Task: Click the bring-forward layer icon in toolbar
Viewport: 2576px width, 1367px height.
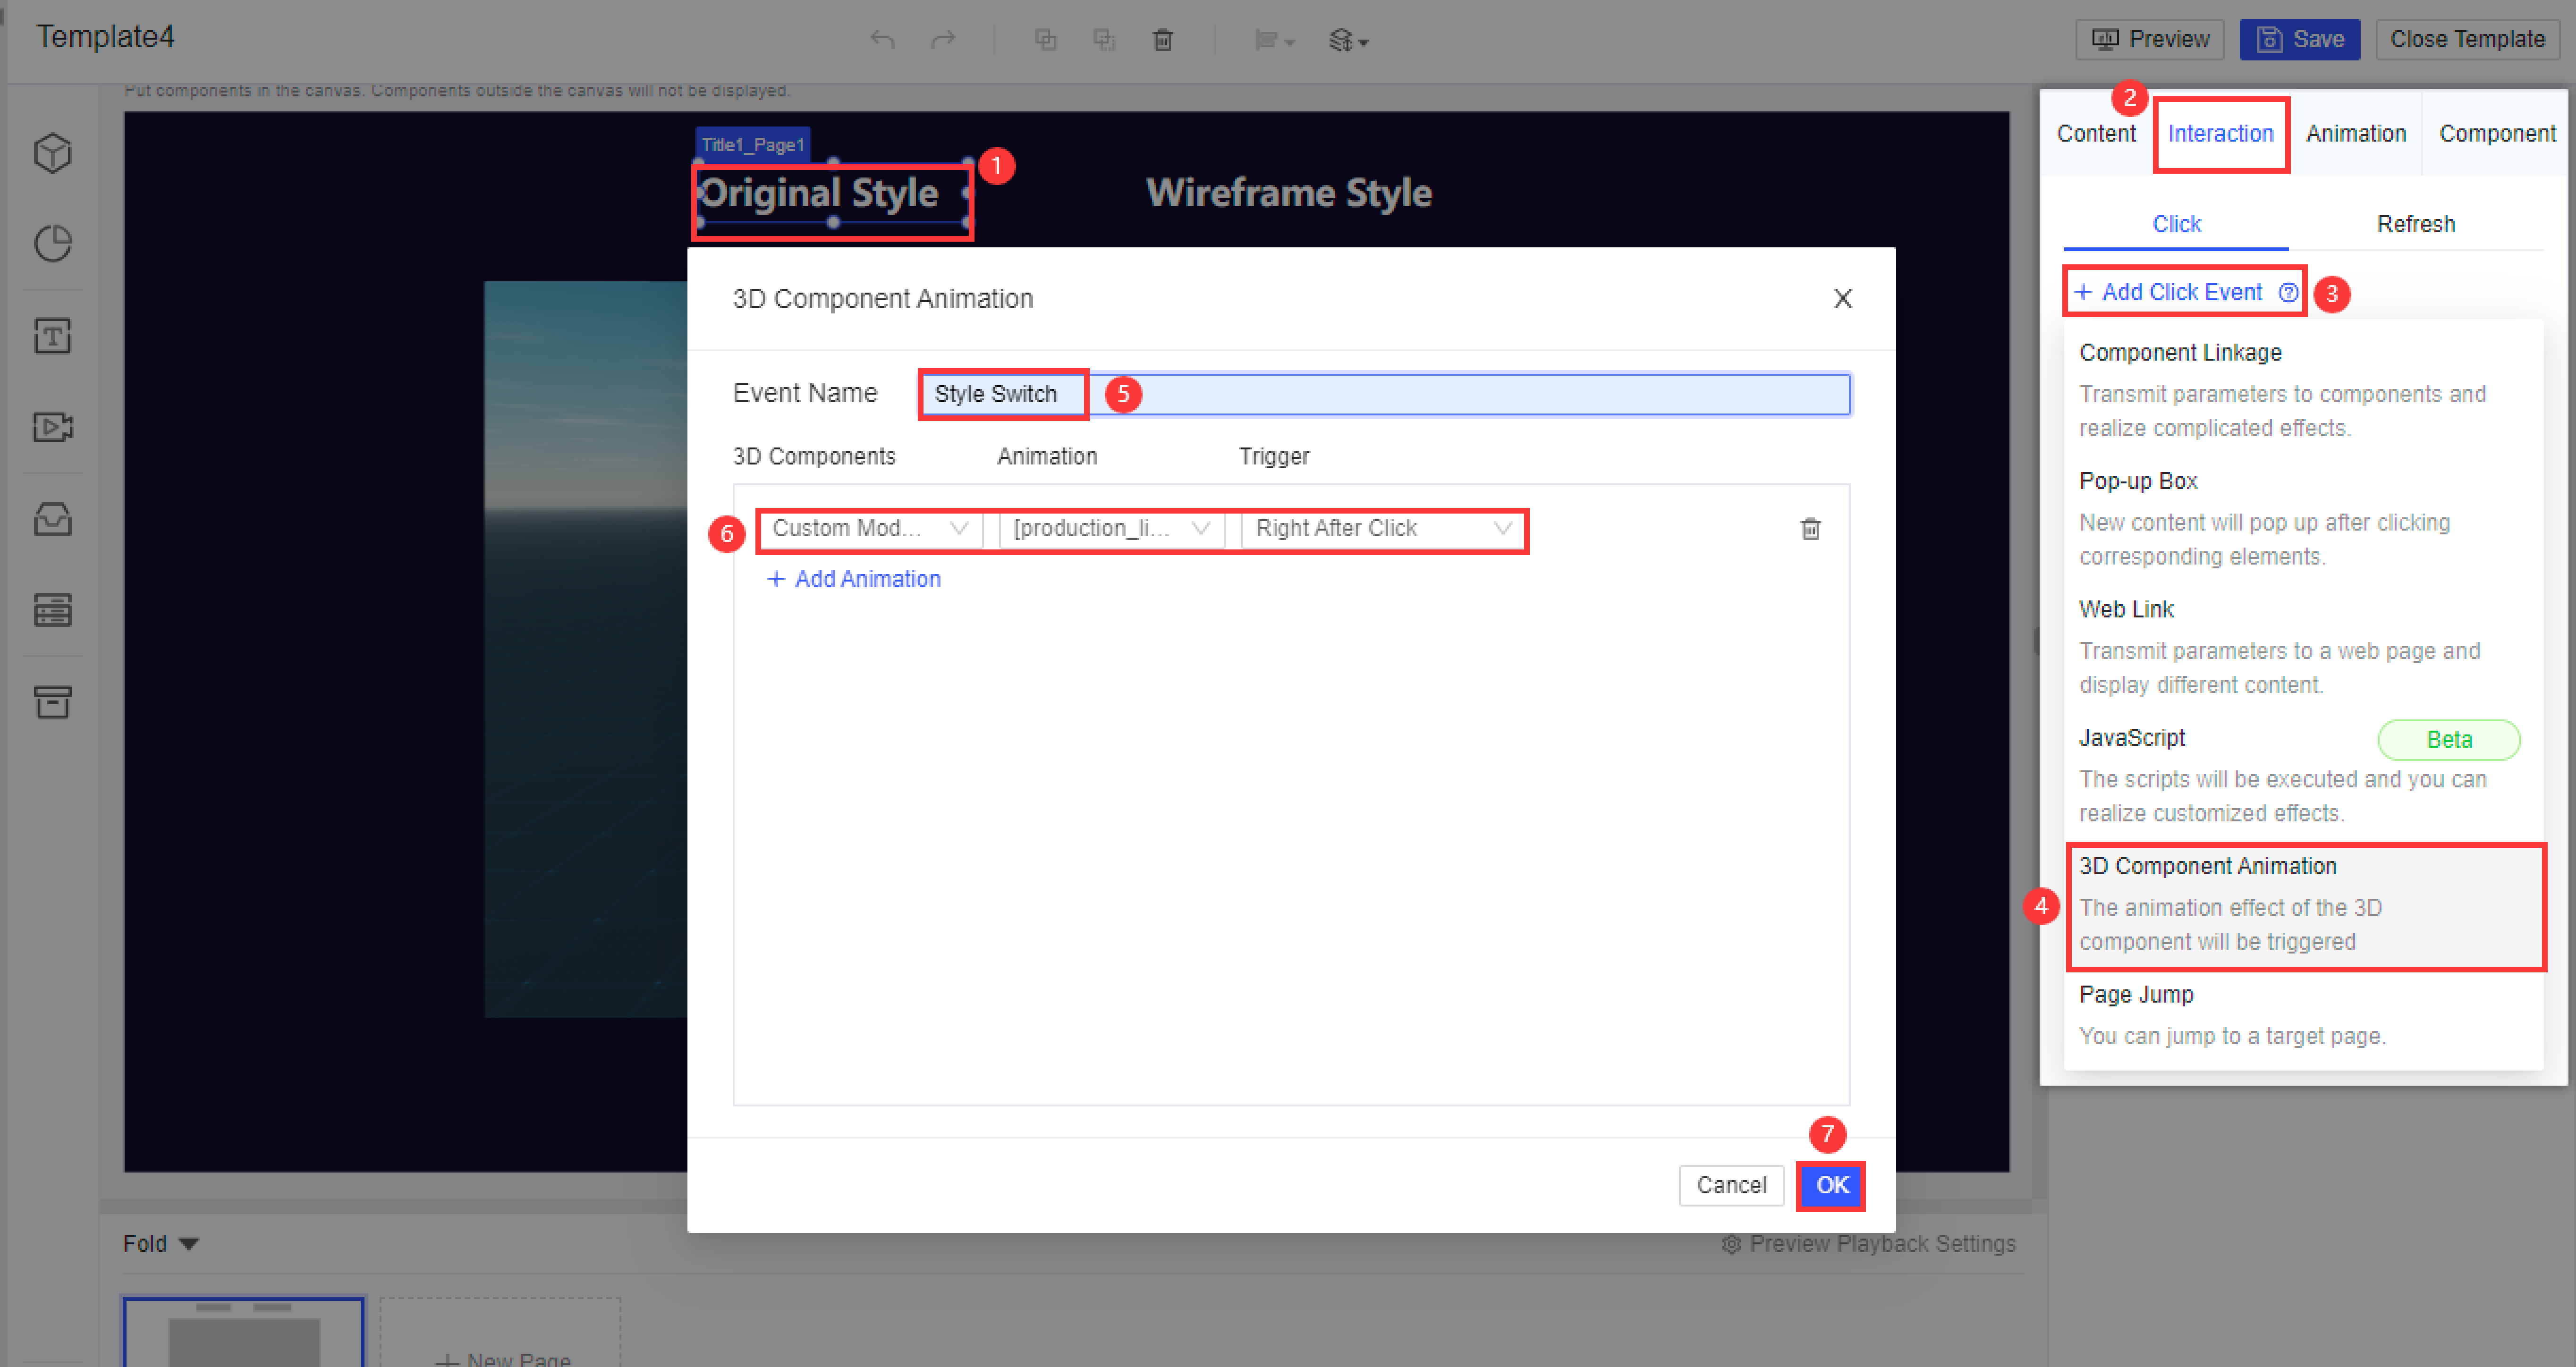Action: pyautogui.click(x=1045, y=40)
